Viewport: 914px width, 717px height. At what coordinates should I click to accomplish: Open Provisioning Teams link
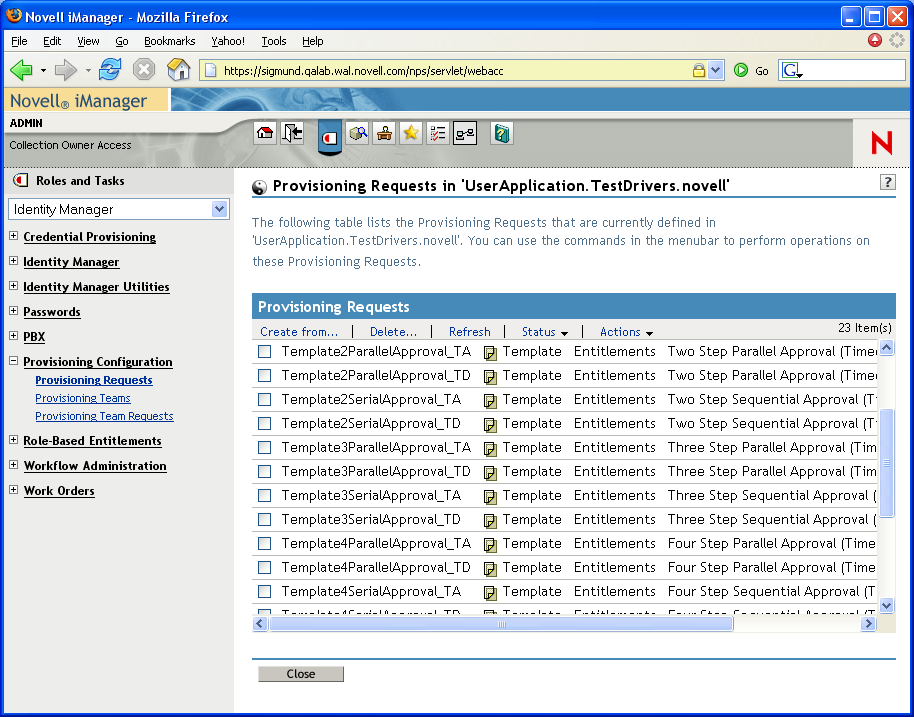click(83, 398)
